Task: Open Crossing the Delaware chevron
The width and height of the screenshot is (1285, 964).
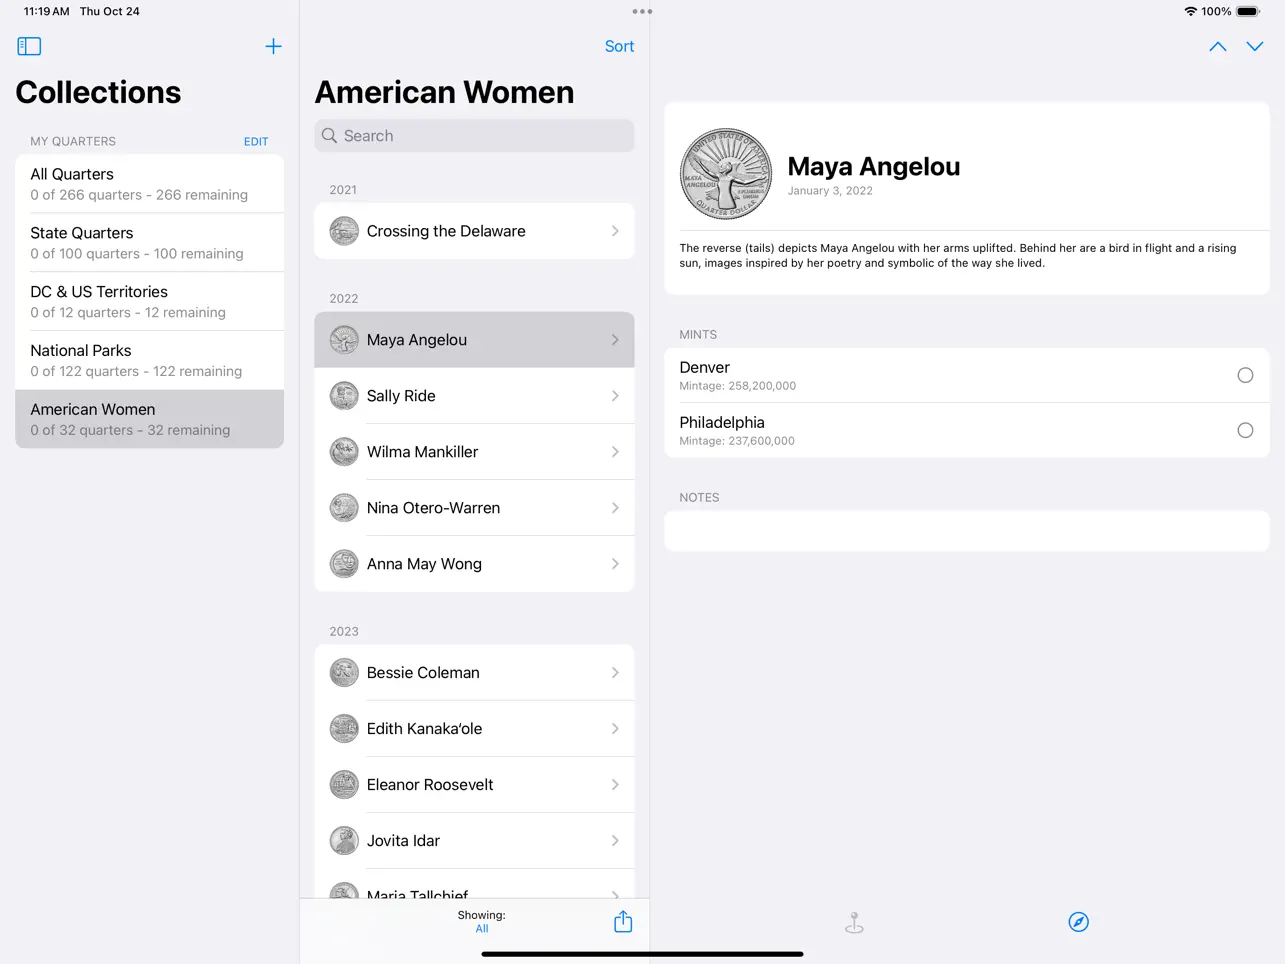Action: 615,231
